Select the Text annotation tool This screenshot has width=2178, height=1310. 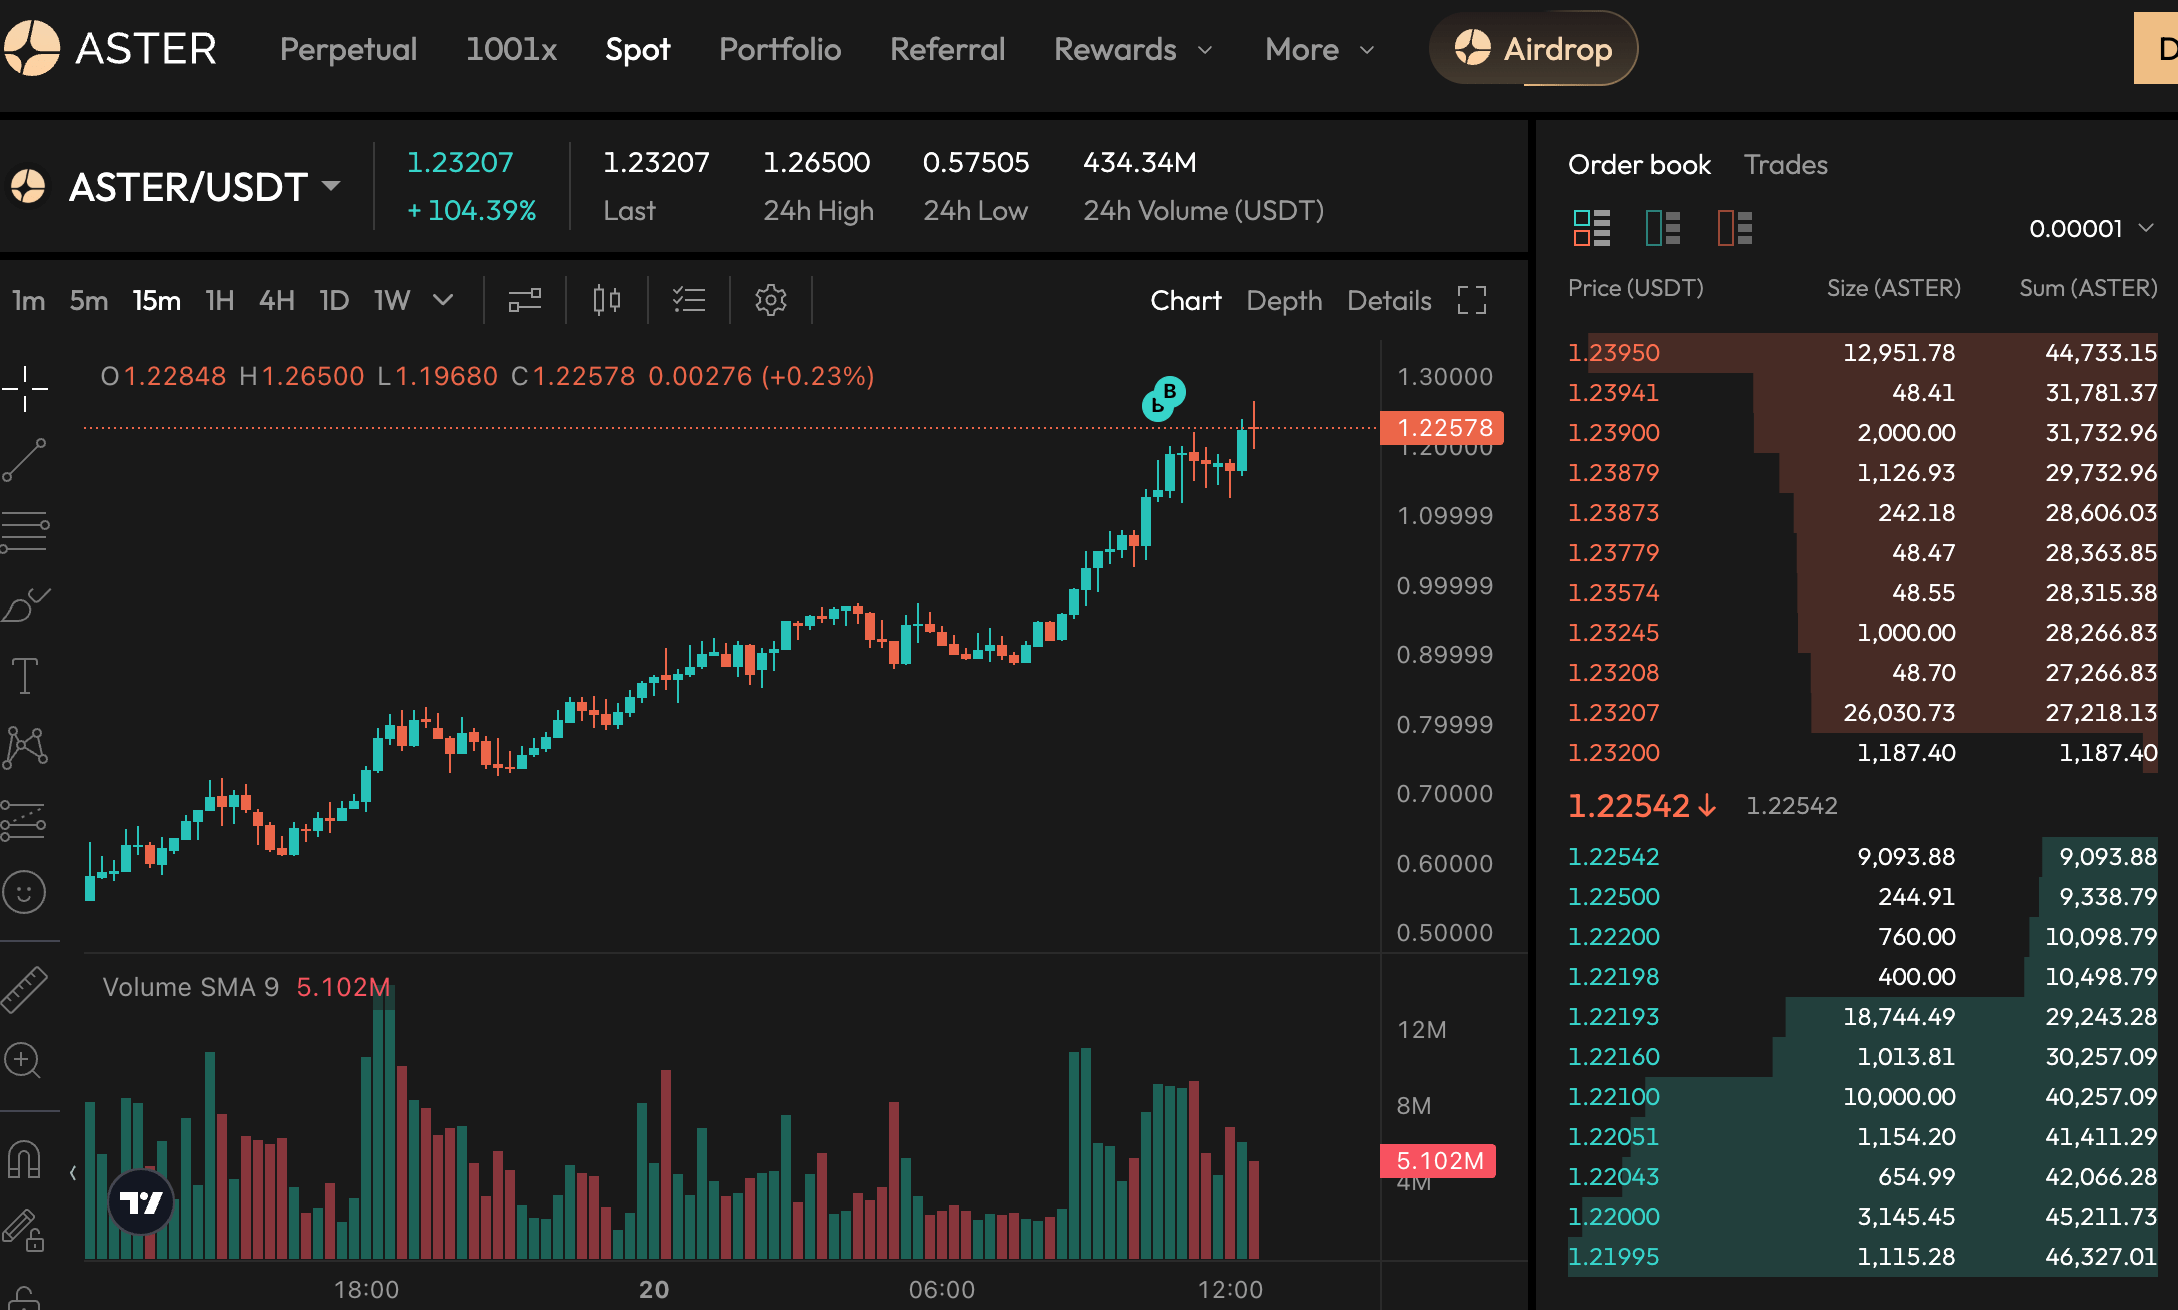25,676
